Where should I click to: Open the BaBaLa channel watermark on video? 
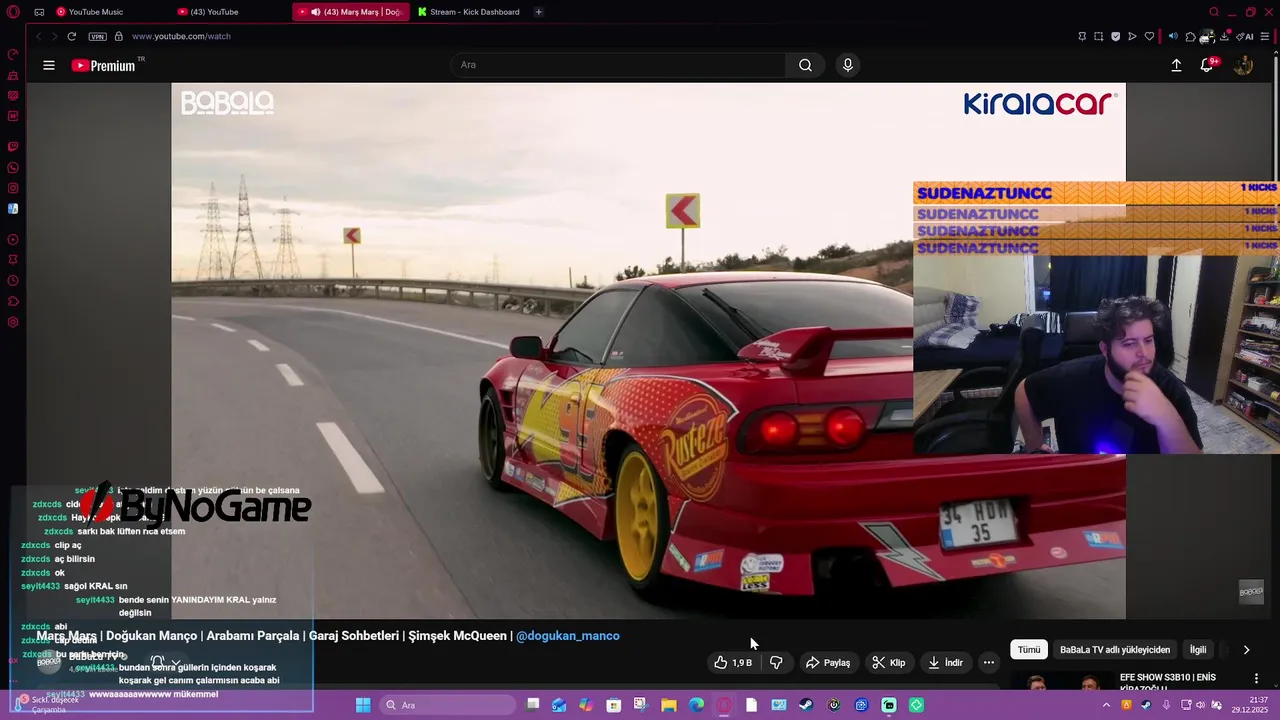(1251, 592)
